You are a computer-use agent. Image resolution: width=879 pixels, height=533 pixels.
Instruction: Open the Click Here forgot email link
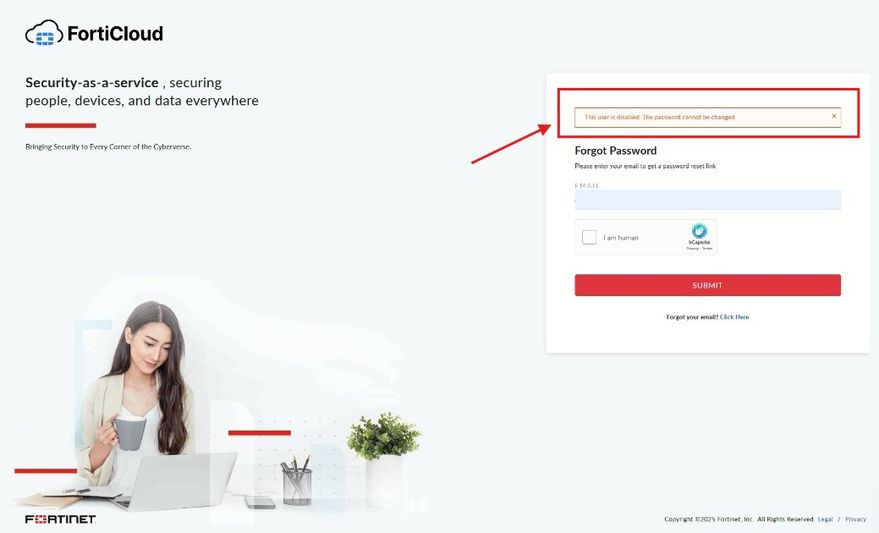tap(734, 317)
